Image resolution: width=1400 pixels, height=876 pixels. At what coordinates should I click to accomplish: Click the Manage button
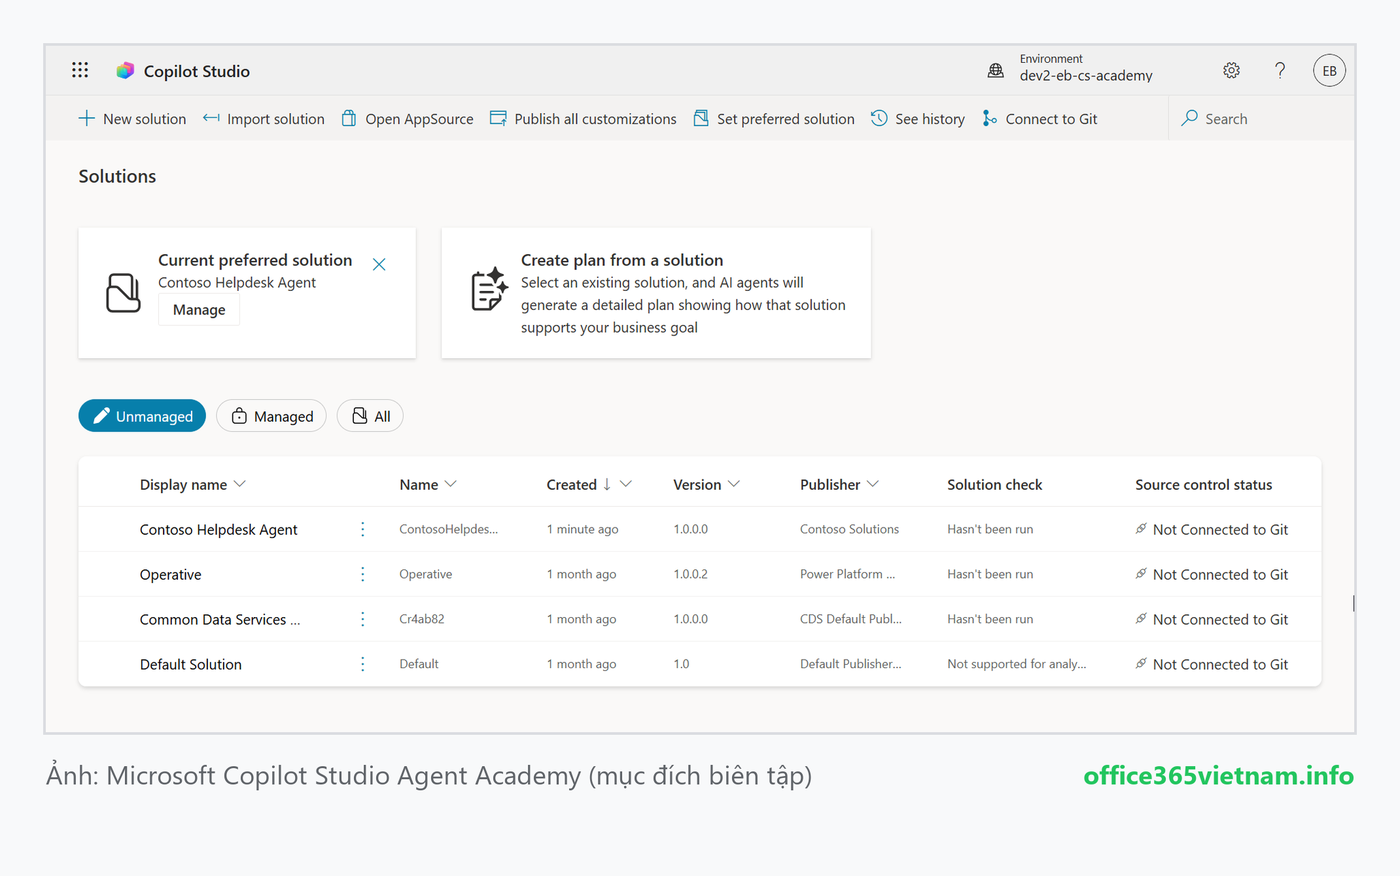pos(199,310)
